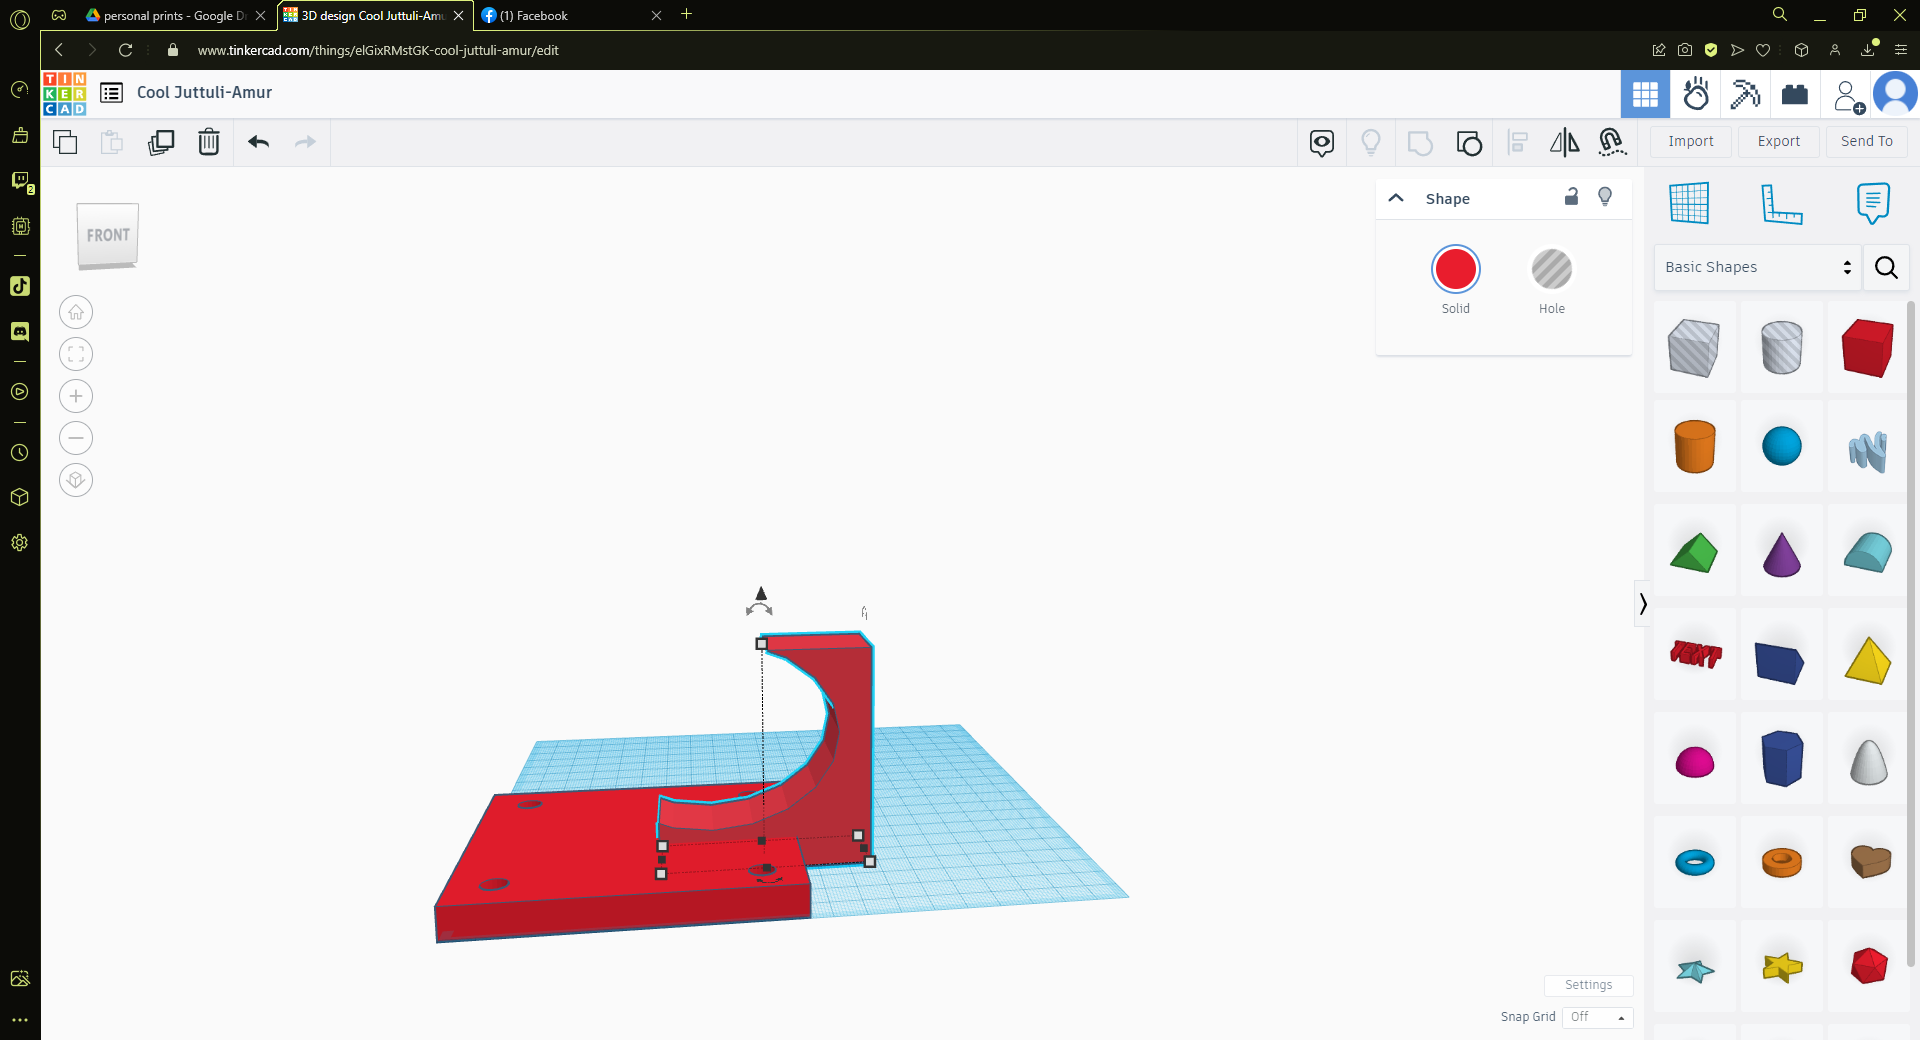Pick the red Box shape
This screenshot has height=1040, width=1920.
(x=1868, y=348)
